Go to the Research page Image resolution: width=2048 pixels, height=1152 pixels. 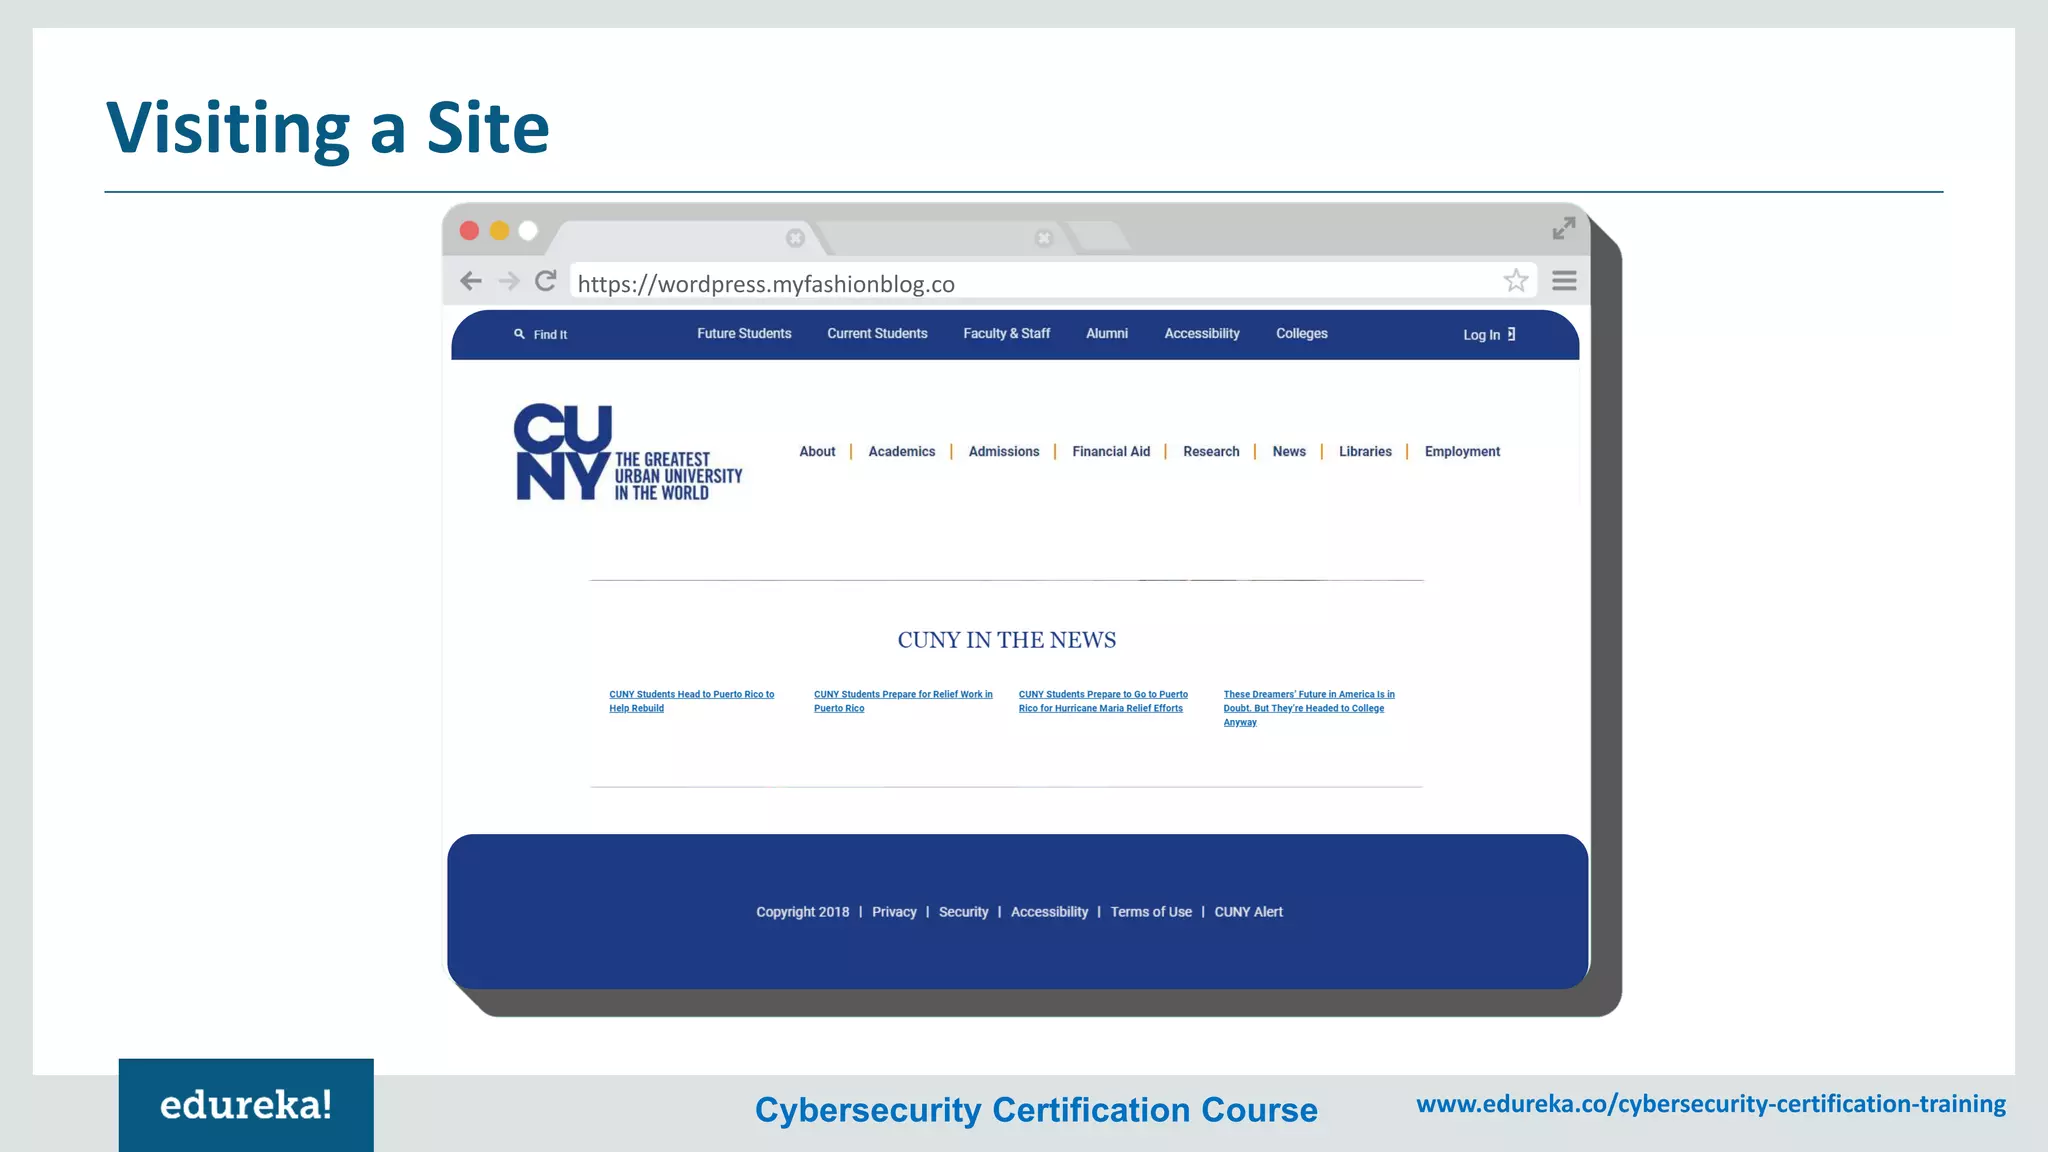(x=1211, y=452)
